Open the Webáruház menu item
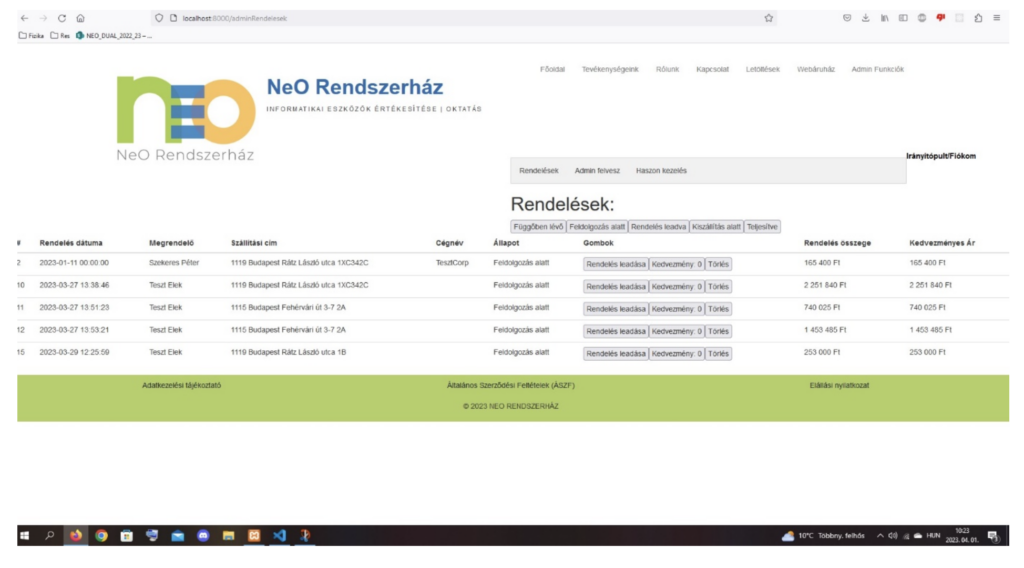 coord(815,69)
